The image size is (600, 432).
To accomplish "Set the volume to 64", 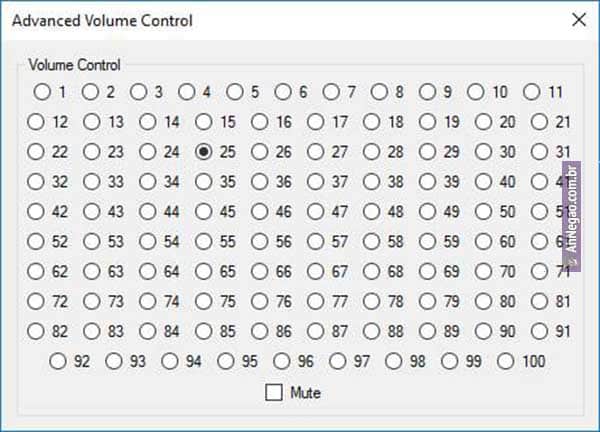I will click(x=148, y=271).
